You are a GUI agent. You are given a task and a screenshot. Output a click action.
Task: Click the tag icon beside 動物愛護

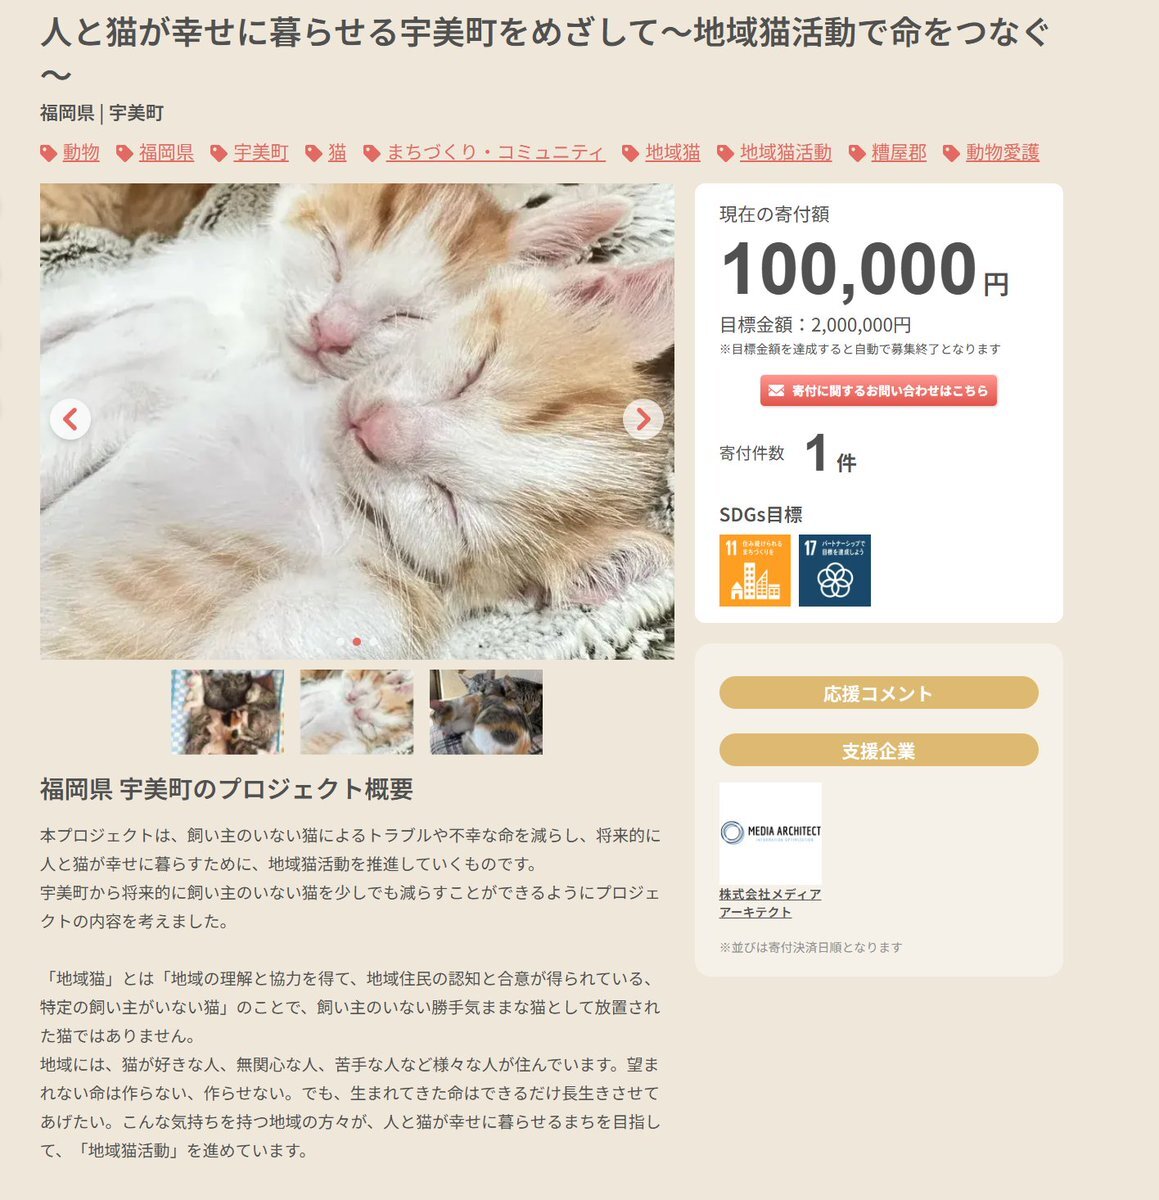click(x=951, y=153)
